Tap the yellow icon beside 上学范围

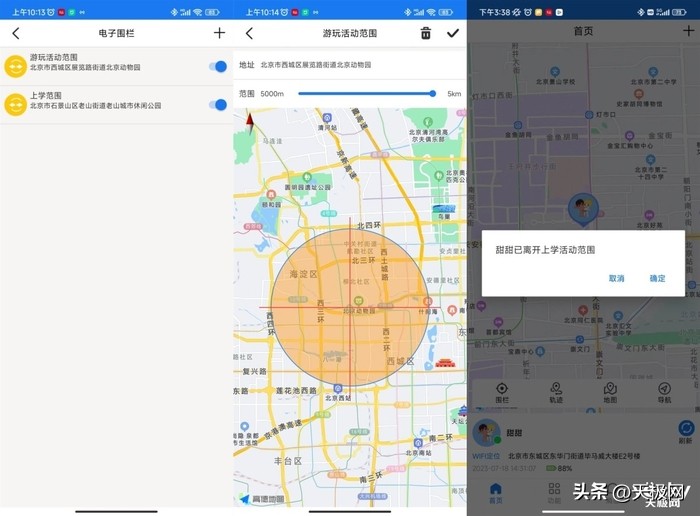[16, 104]
